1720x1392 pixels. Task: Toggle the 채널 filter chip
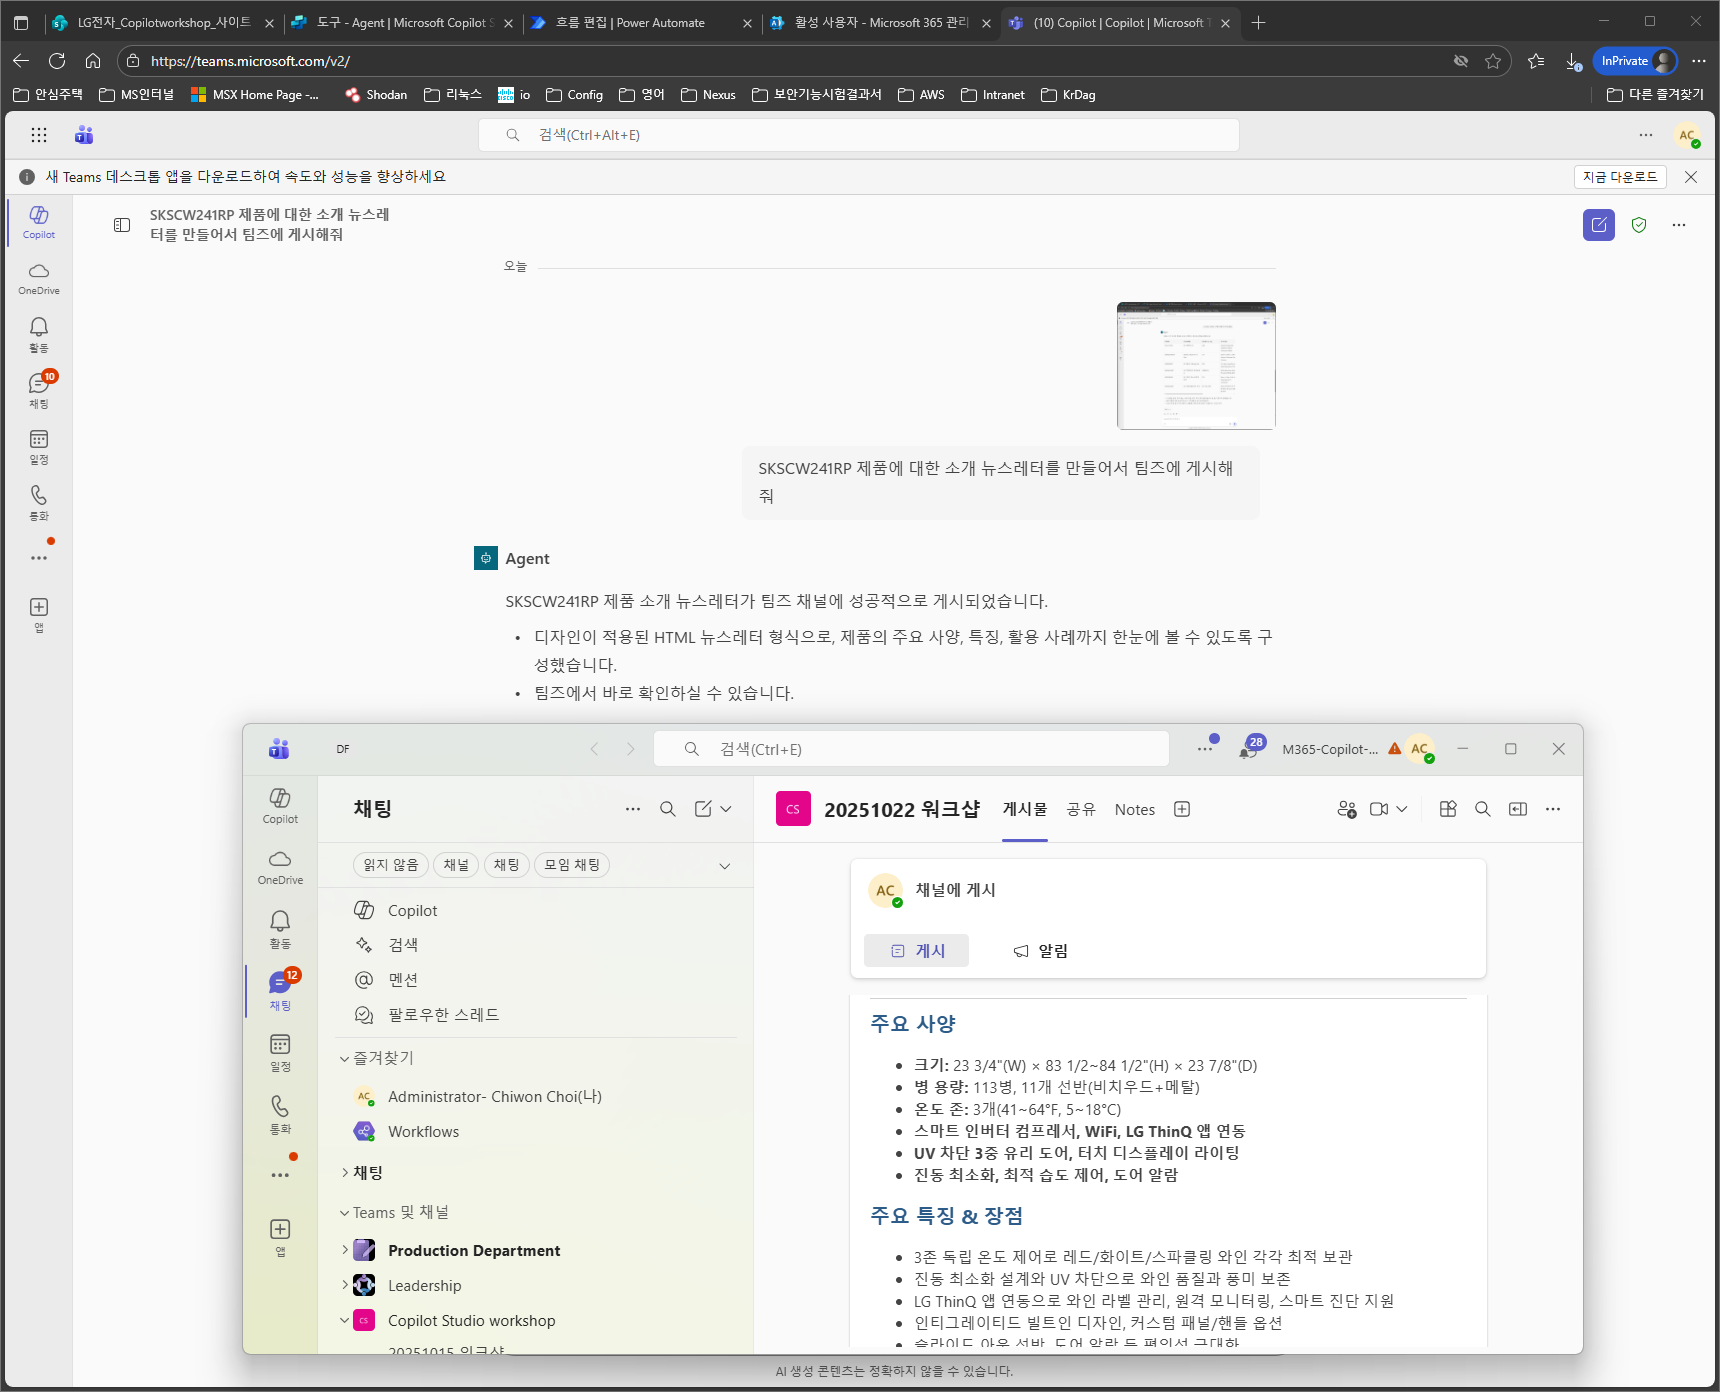point(456,865)
